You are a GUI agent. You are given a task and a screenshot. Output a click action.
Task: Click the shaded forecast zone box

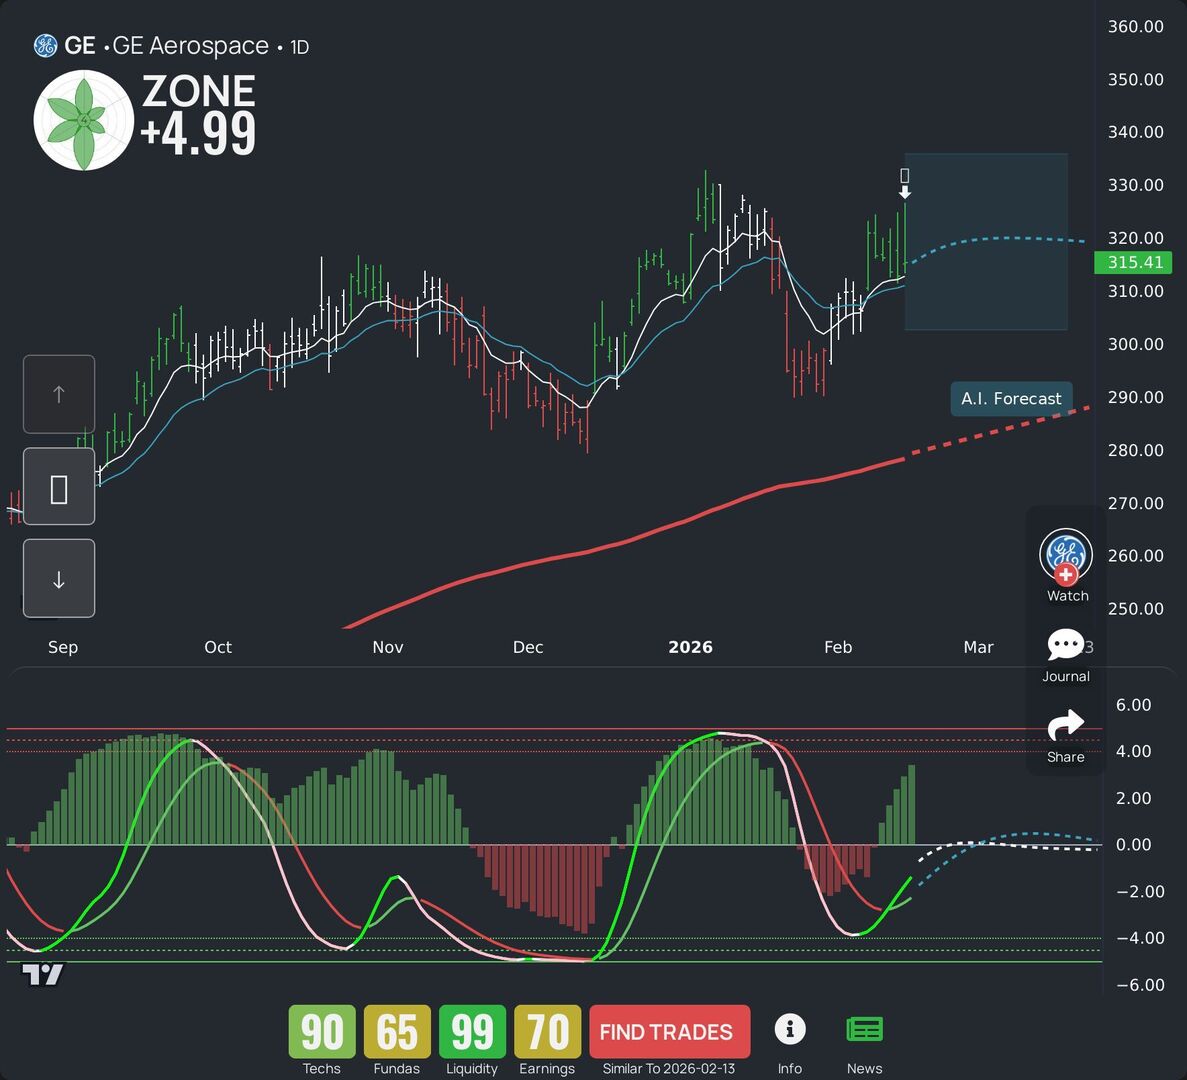pos(986,241)
